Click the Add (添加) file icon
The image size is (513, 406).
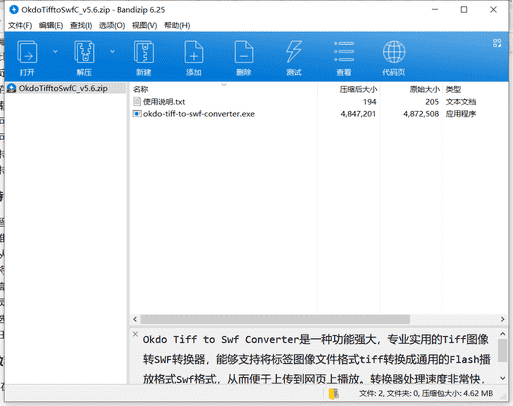coord(194,52)
